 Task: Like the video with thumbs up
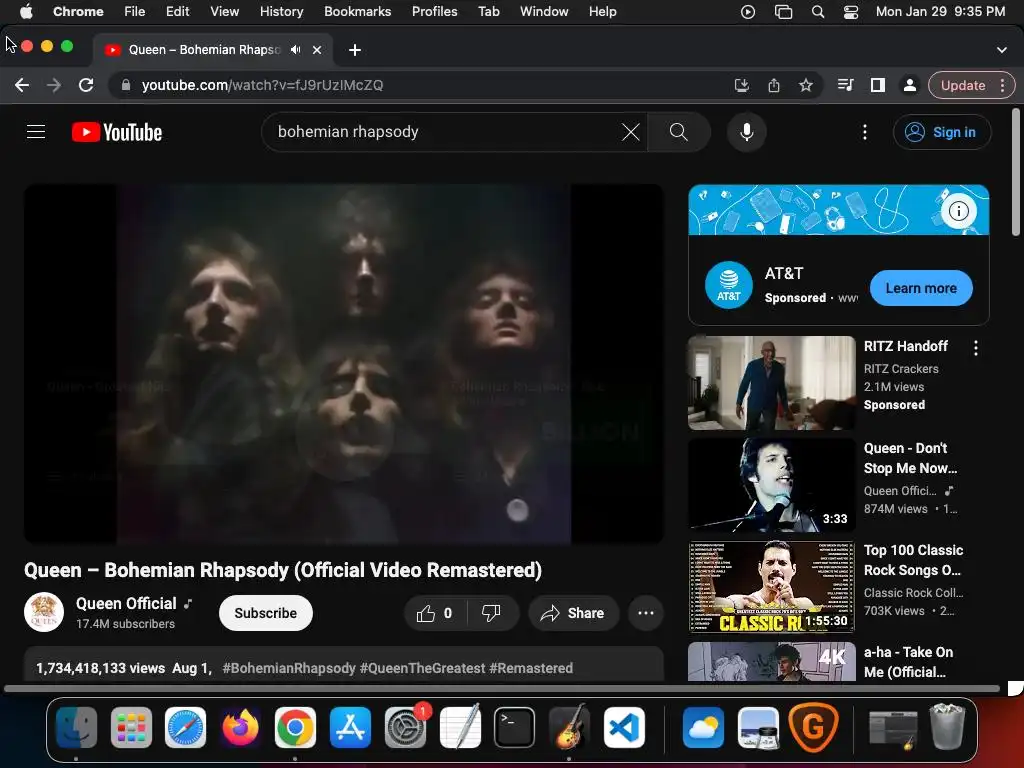(x=434, y=613)
